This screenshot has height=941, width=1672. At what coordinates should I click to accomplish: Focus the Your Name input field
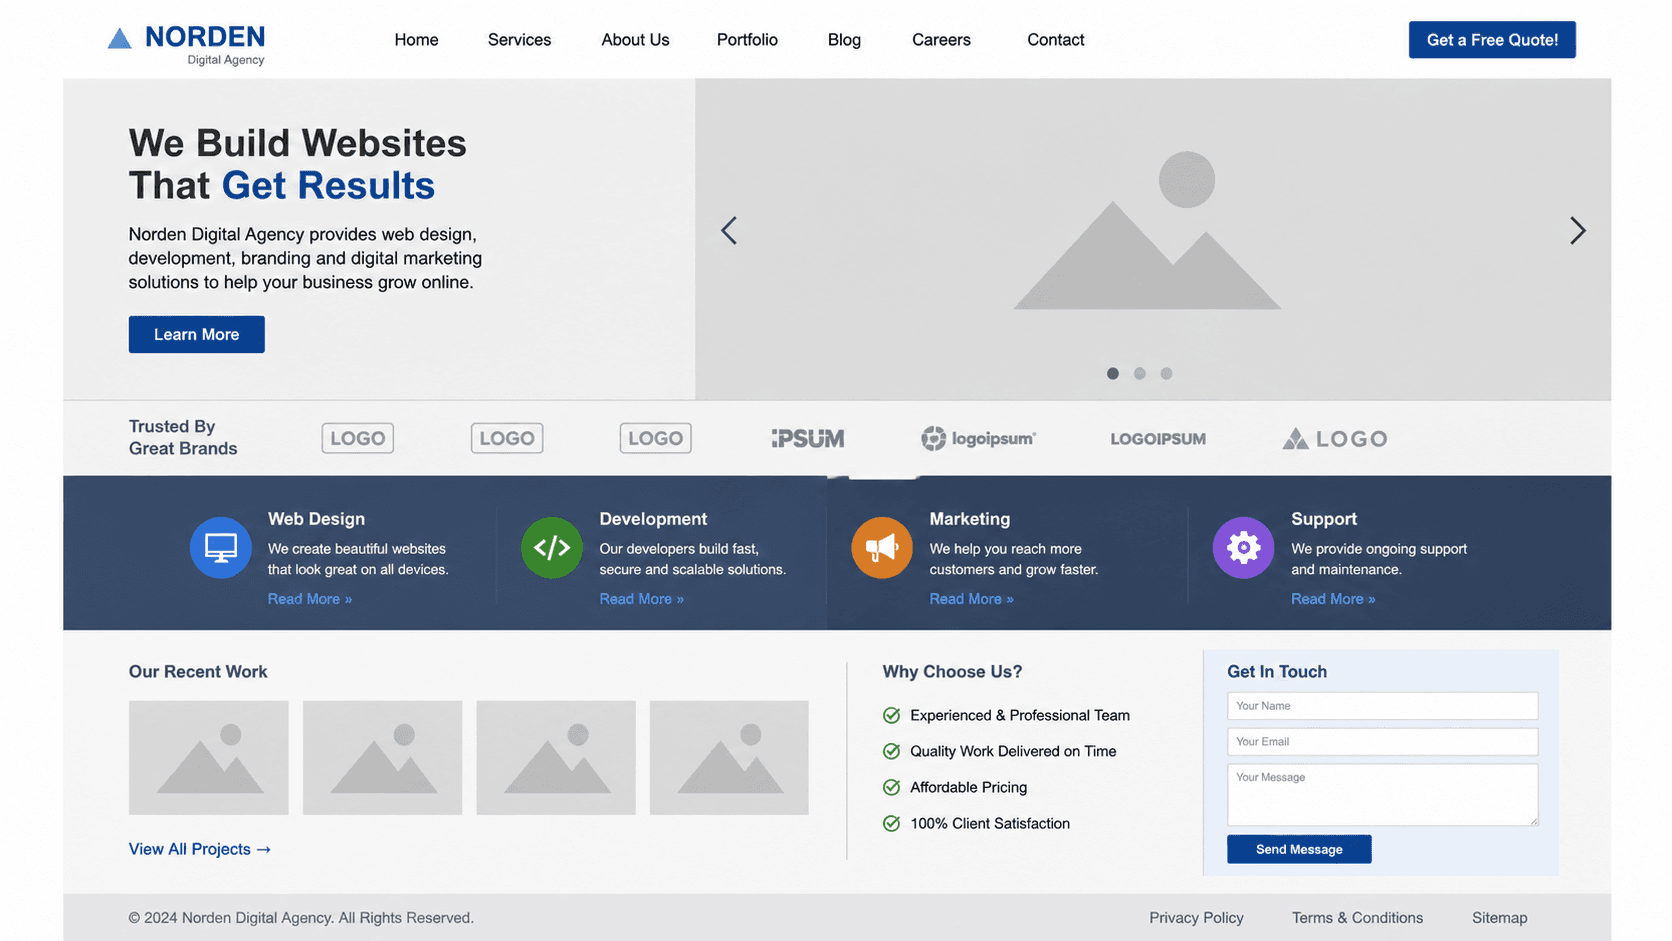click(x=1382, y=706)
